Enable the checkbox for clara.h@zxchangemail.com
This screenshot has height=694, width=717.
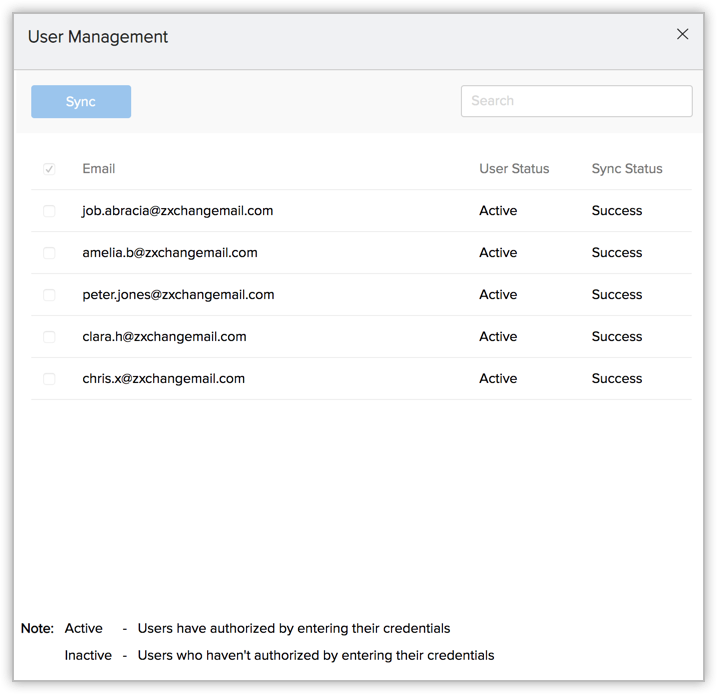[x=49, y=337]
